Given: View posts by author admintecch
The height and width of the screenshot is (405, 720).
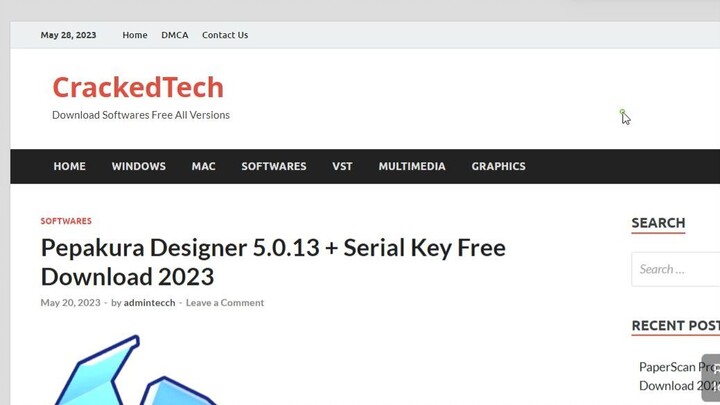Looking at the screenshot, I should (149, 303).
